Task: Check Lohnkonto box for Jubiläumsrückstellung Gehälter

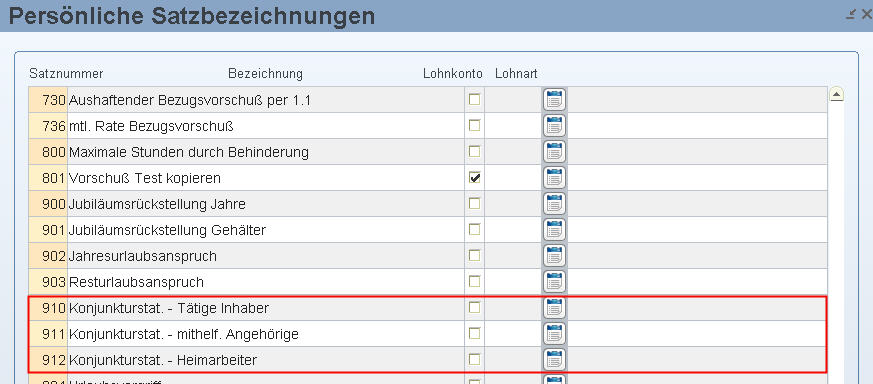Action: 474,230
